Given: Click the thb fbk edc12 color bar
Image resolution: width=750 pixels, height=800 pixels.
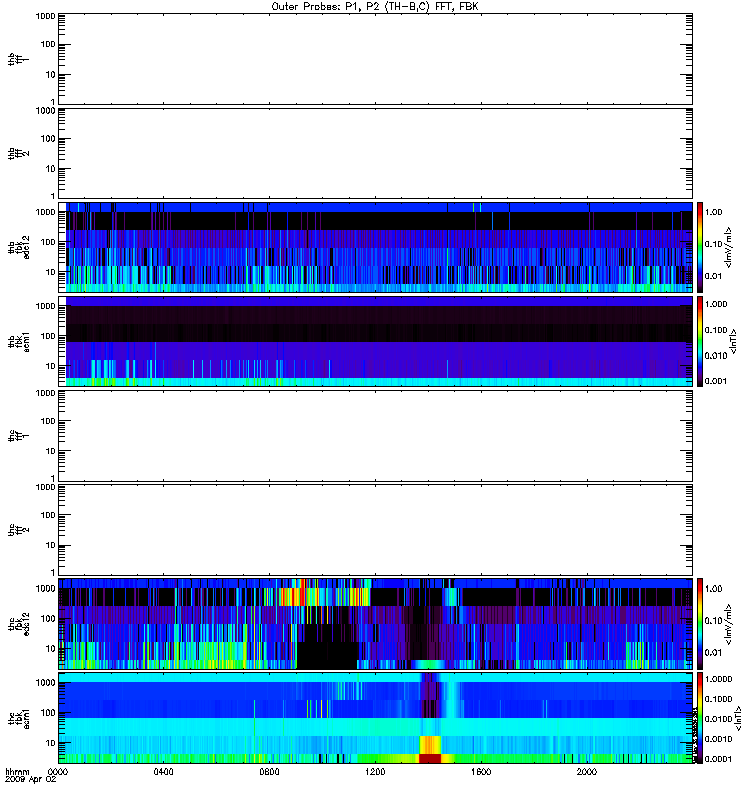Looking at the screenshot, I should point(700,247).
